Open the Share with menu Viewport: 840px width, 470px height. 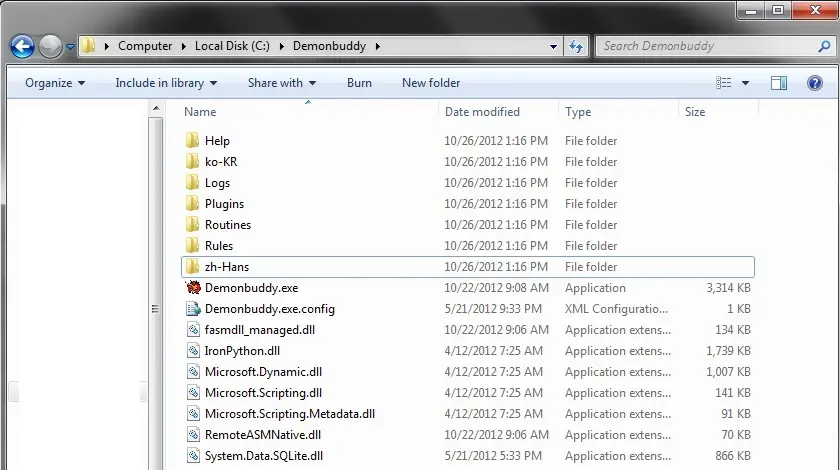[282, 83]
